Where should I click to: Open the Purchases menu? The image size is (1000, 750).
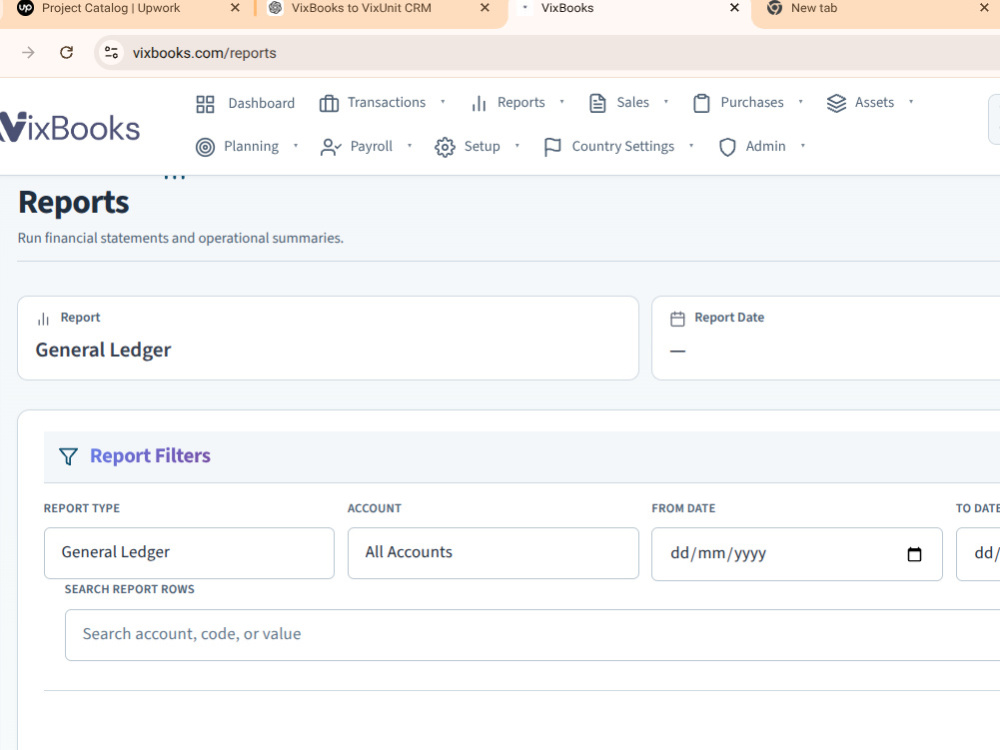click(747, 103)
